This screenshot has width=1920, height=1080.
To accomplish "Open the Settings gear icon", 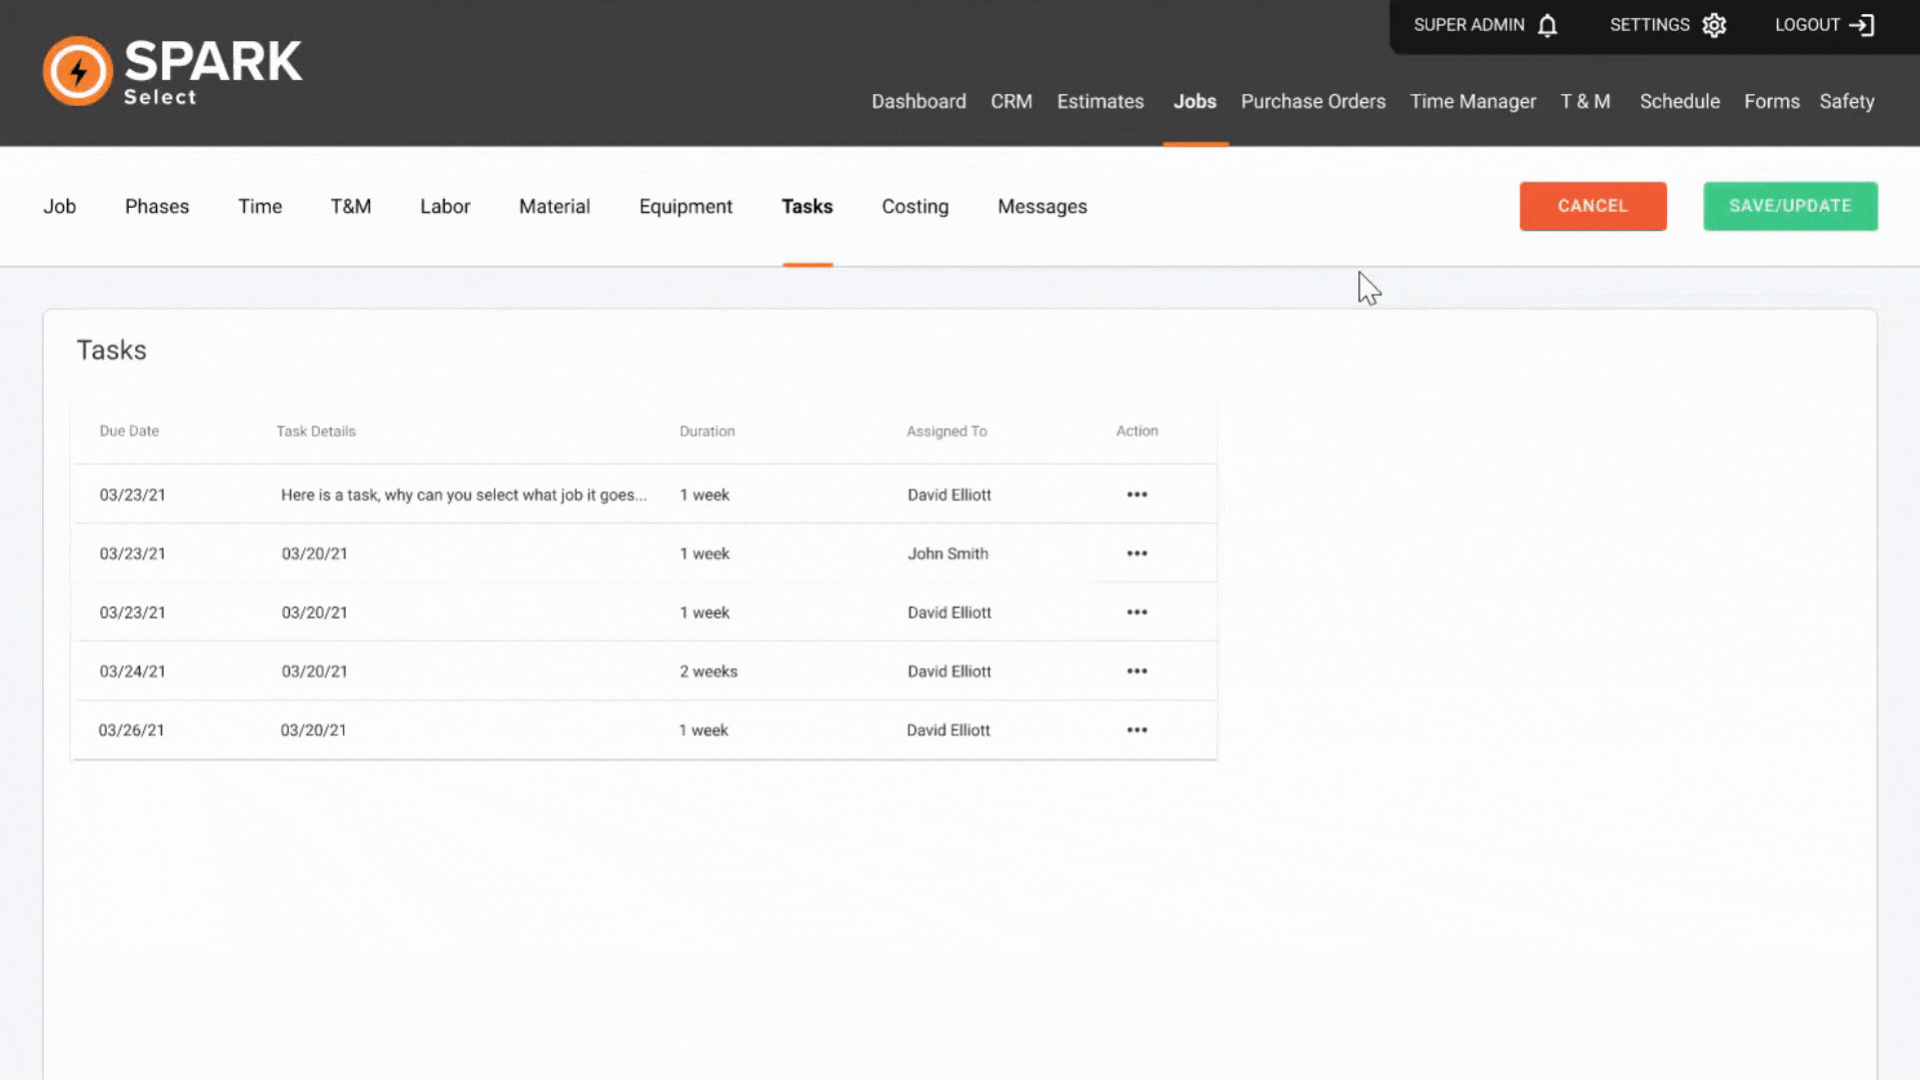I will point(1714,25).
